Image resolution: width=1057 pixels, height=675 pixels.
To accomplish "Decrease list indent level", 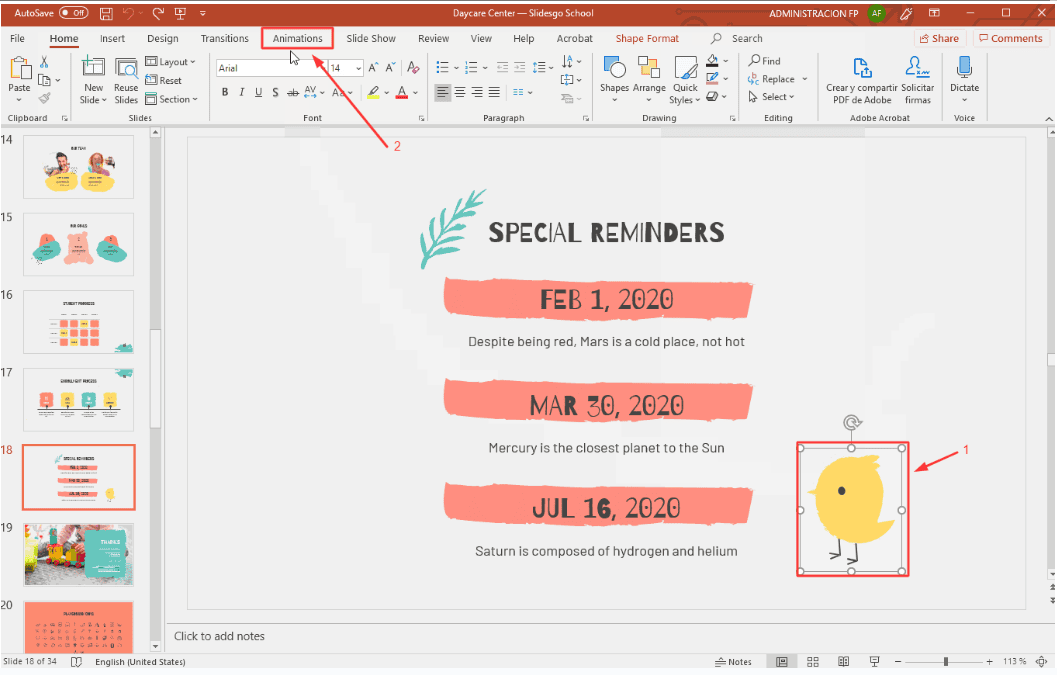I will coord(502,67).
